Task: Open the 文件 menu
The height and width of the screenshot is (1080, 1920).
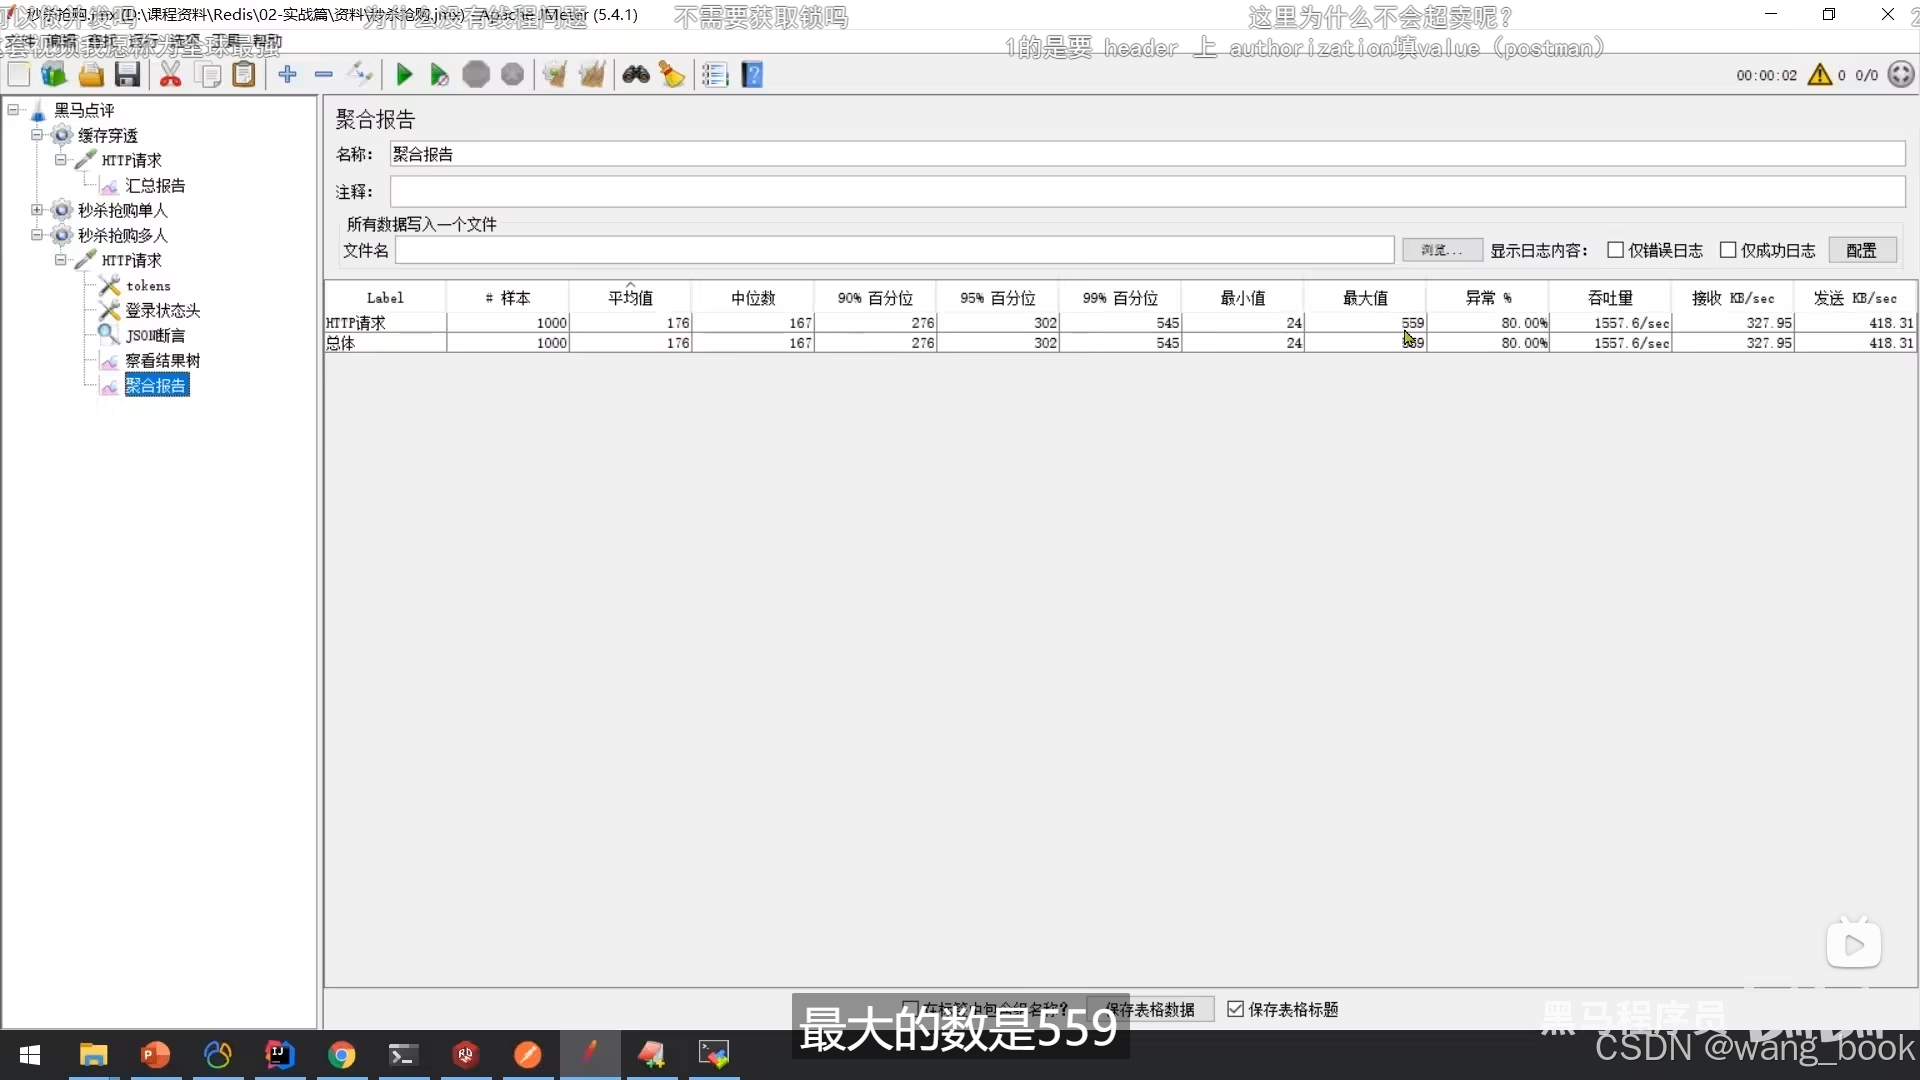Action: coord(20,42)
